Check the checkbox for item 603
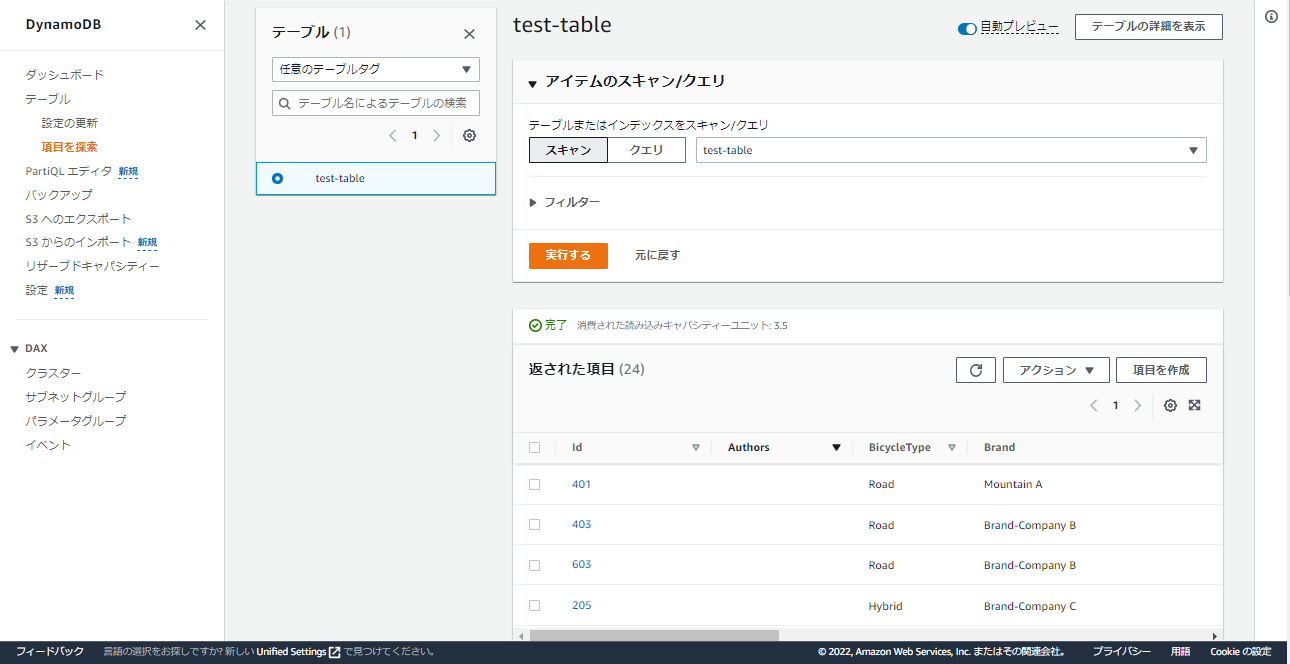The width and height of the screenshot is (1290, 664). [x=534, y=565]
